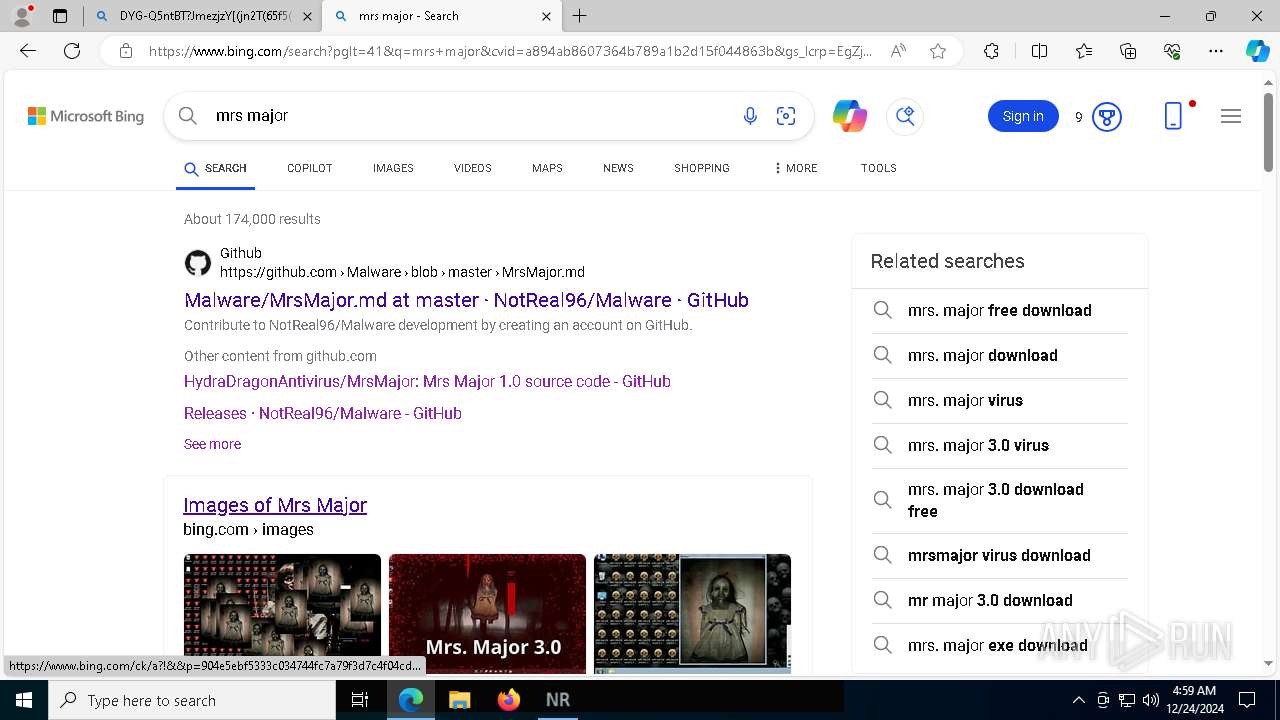
Task: Expand 'See more' GitHub results
Action: click(212, 444)
